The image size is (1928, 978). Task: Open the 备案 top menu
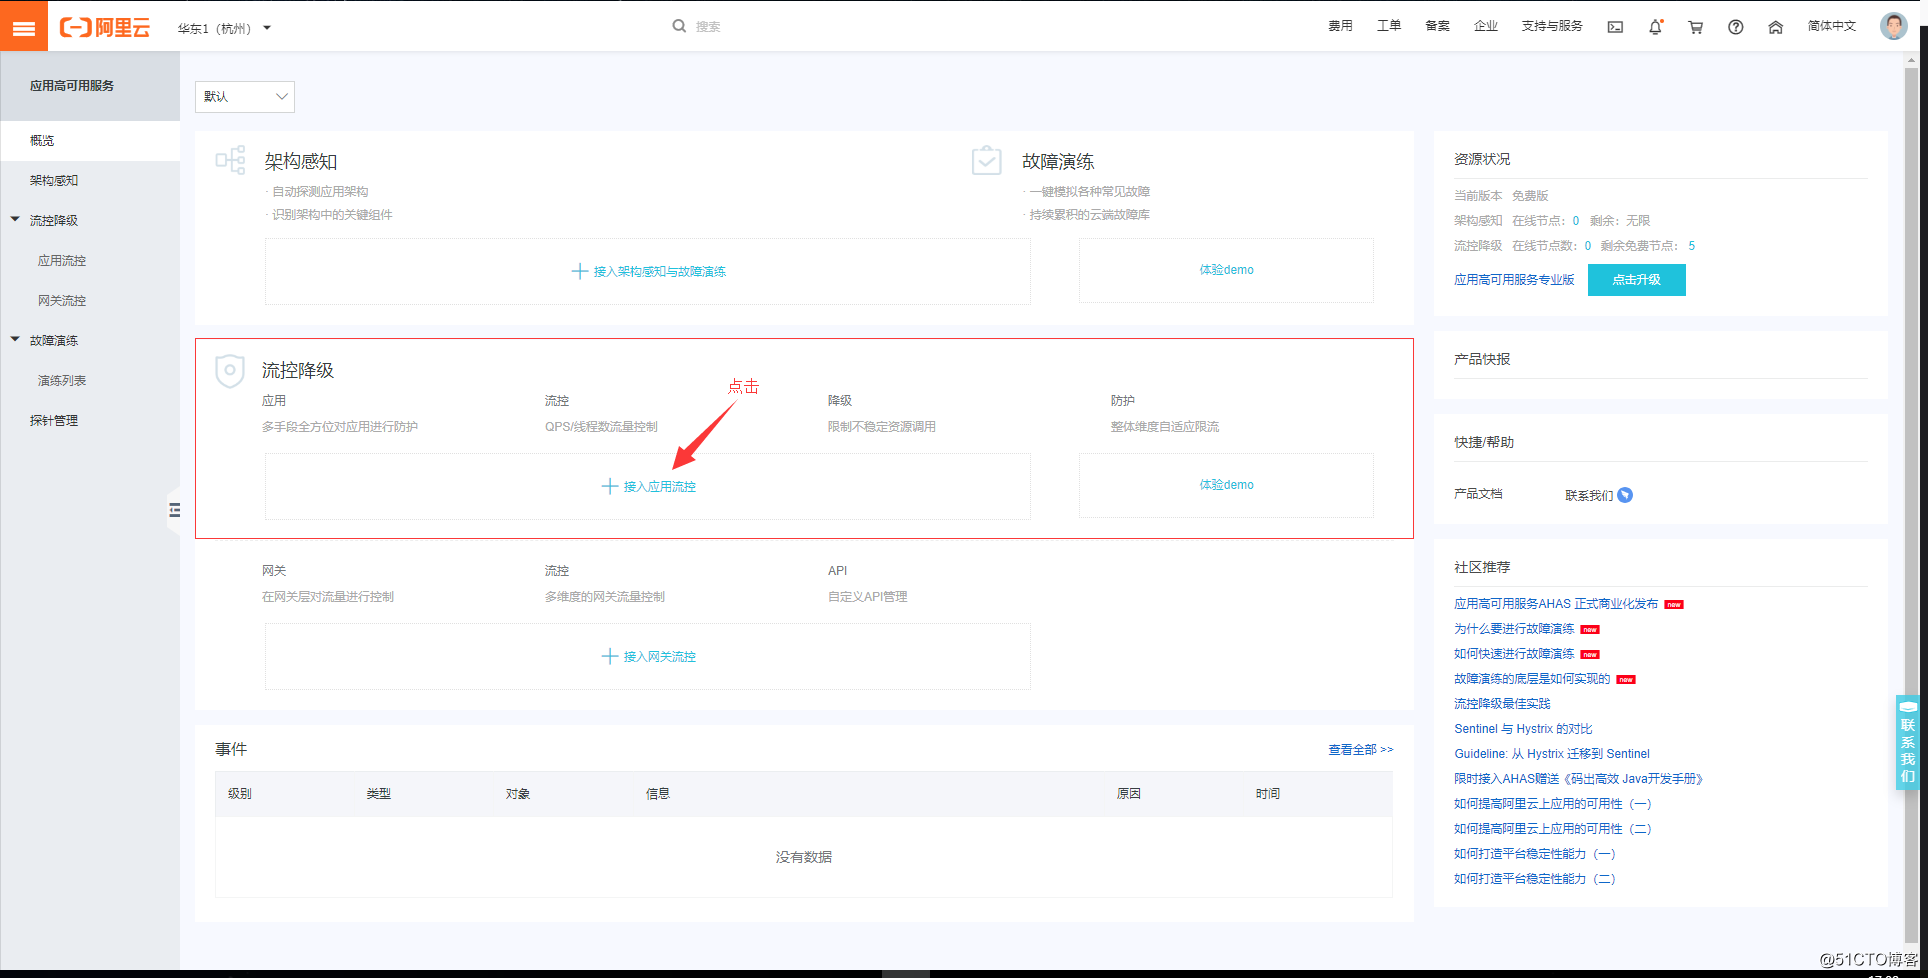click(1437, 26)
